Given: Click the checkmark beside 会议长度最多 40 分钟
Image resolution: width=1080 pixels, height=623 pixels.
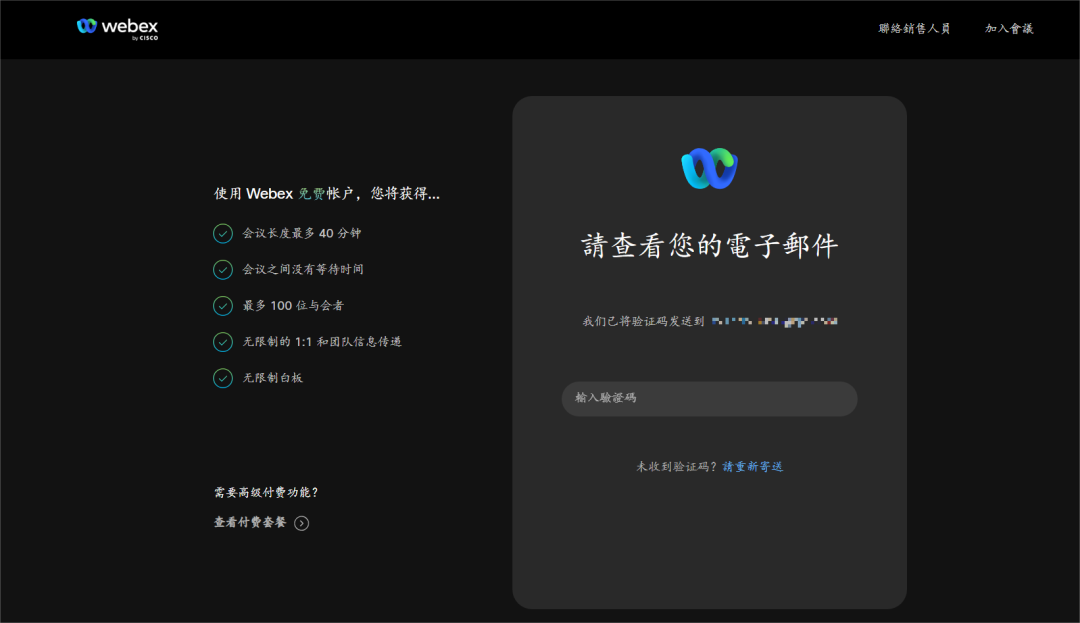Looking at the screenshot, I should coord(223,233).
